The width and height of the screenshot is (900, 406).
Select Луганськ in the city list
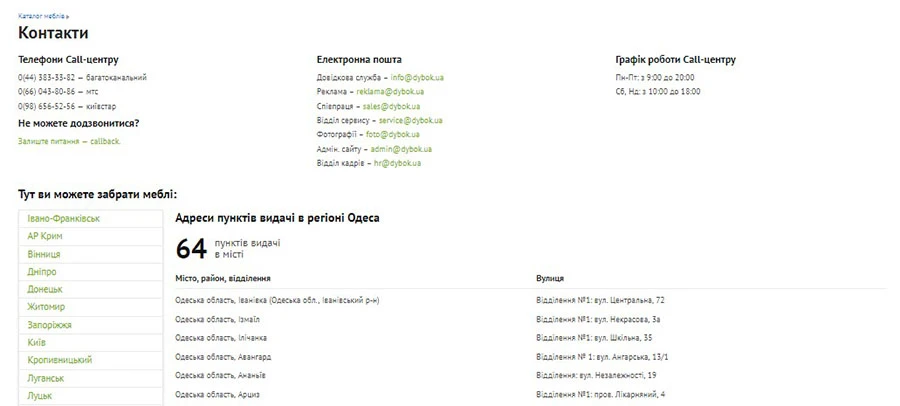pos(46,378)
